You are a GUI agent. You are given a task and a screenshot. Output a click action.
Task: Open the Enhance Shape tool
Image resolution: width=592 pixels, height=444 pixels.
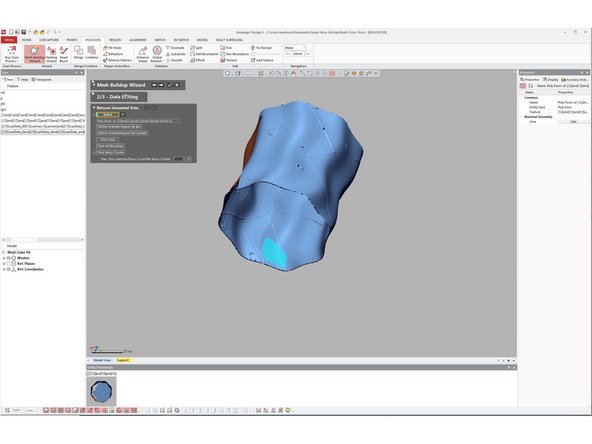pyautogui.click(x=143, y=54)
